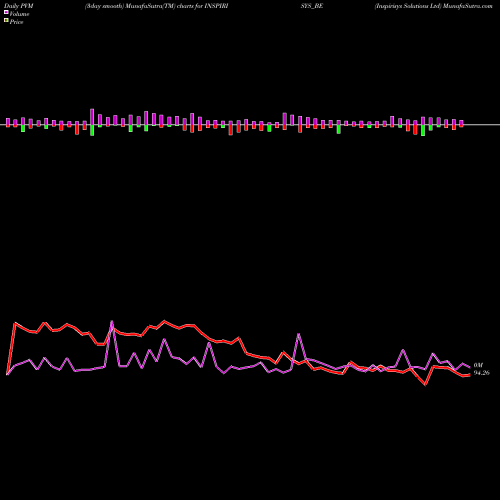Click the 'SYS_BE' symbol text

point(312,6)
